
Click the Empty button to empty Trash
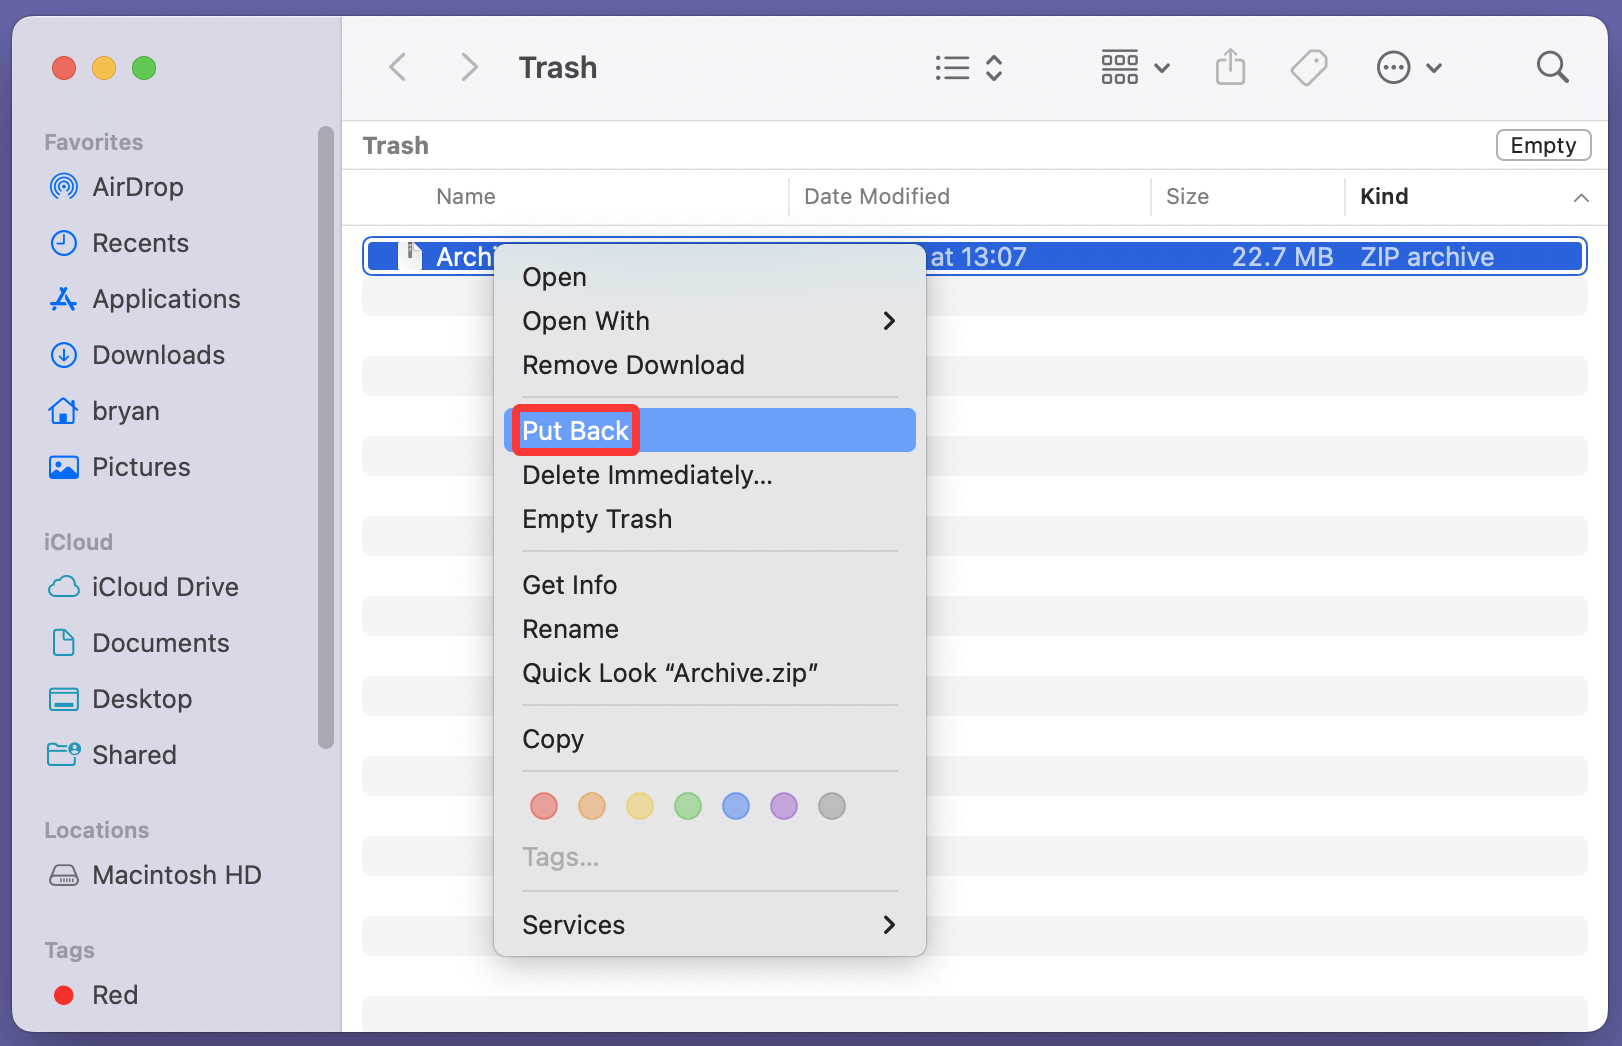pos(1543,145)
